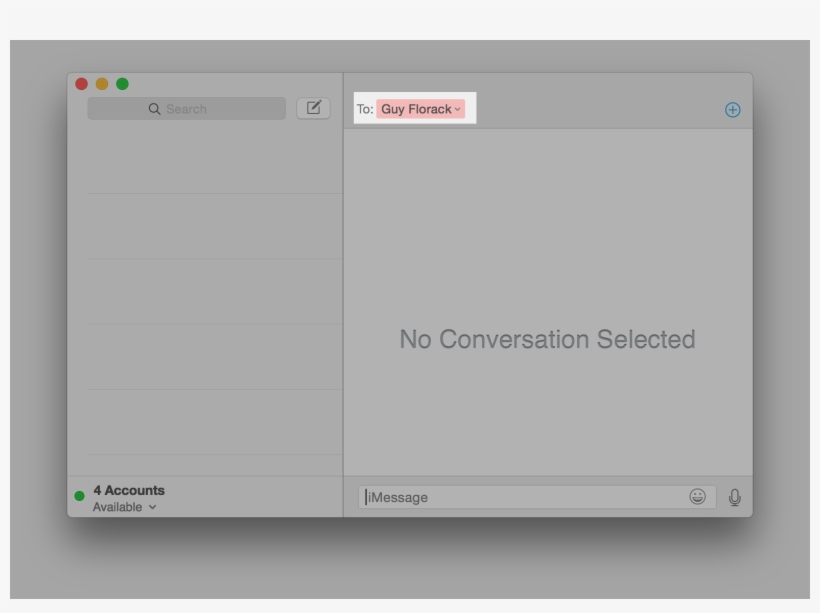Click the No Conversation Selected area
This screenshot has width=820, height=613.
point(548,338)
